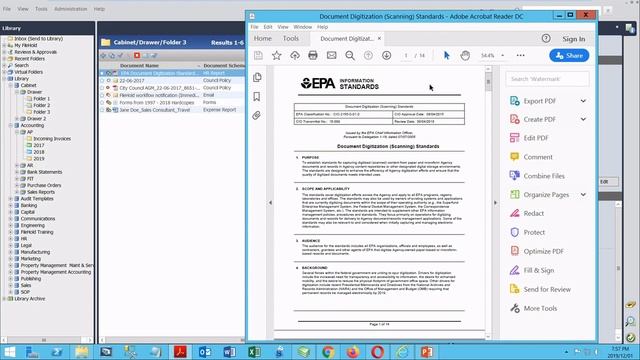Switch to the Acrobat Home tab
640x360 pixels.
pos(262,38)
